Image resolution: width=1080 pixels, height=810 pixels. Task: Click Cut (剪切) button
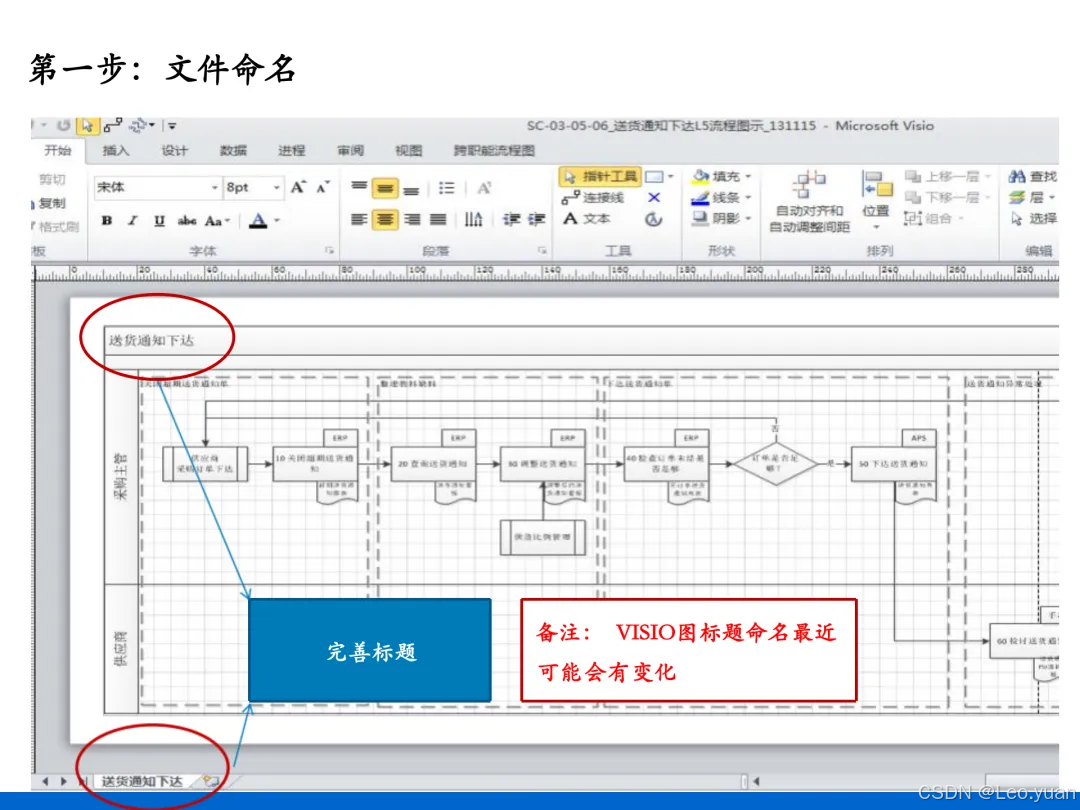pos(50,180)
